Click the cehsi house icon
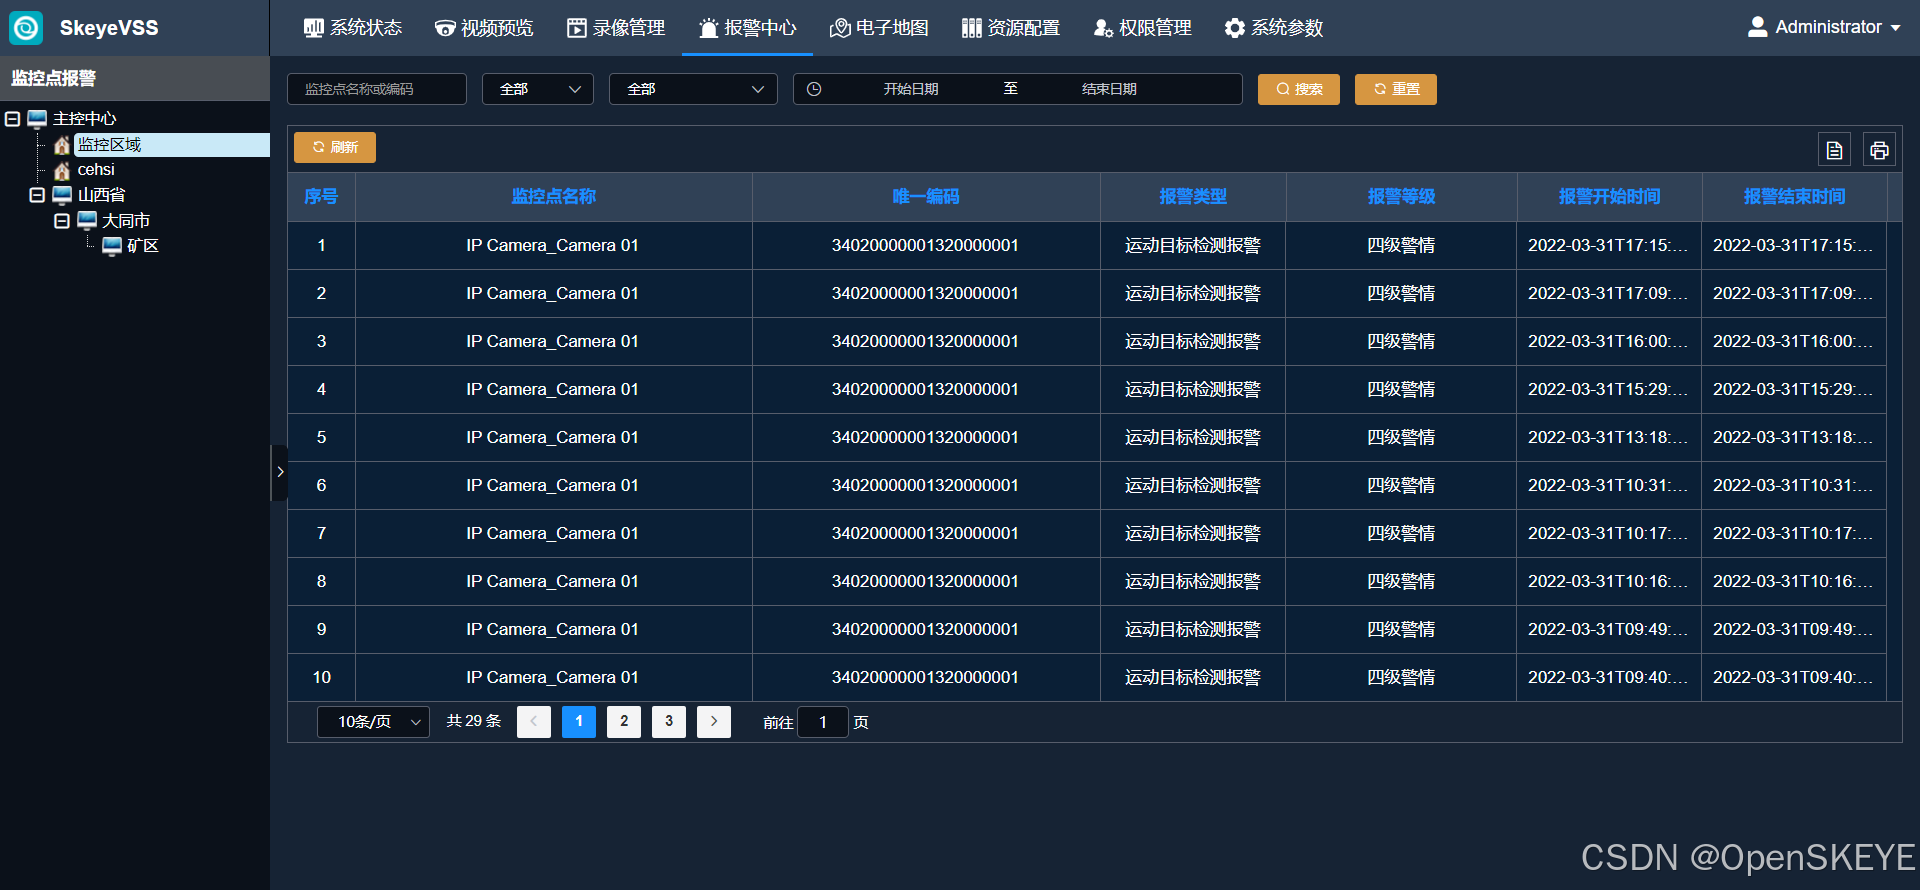 (62, 170)
